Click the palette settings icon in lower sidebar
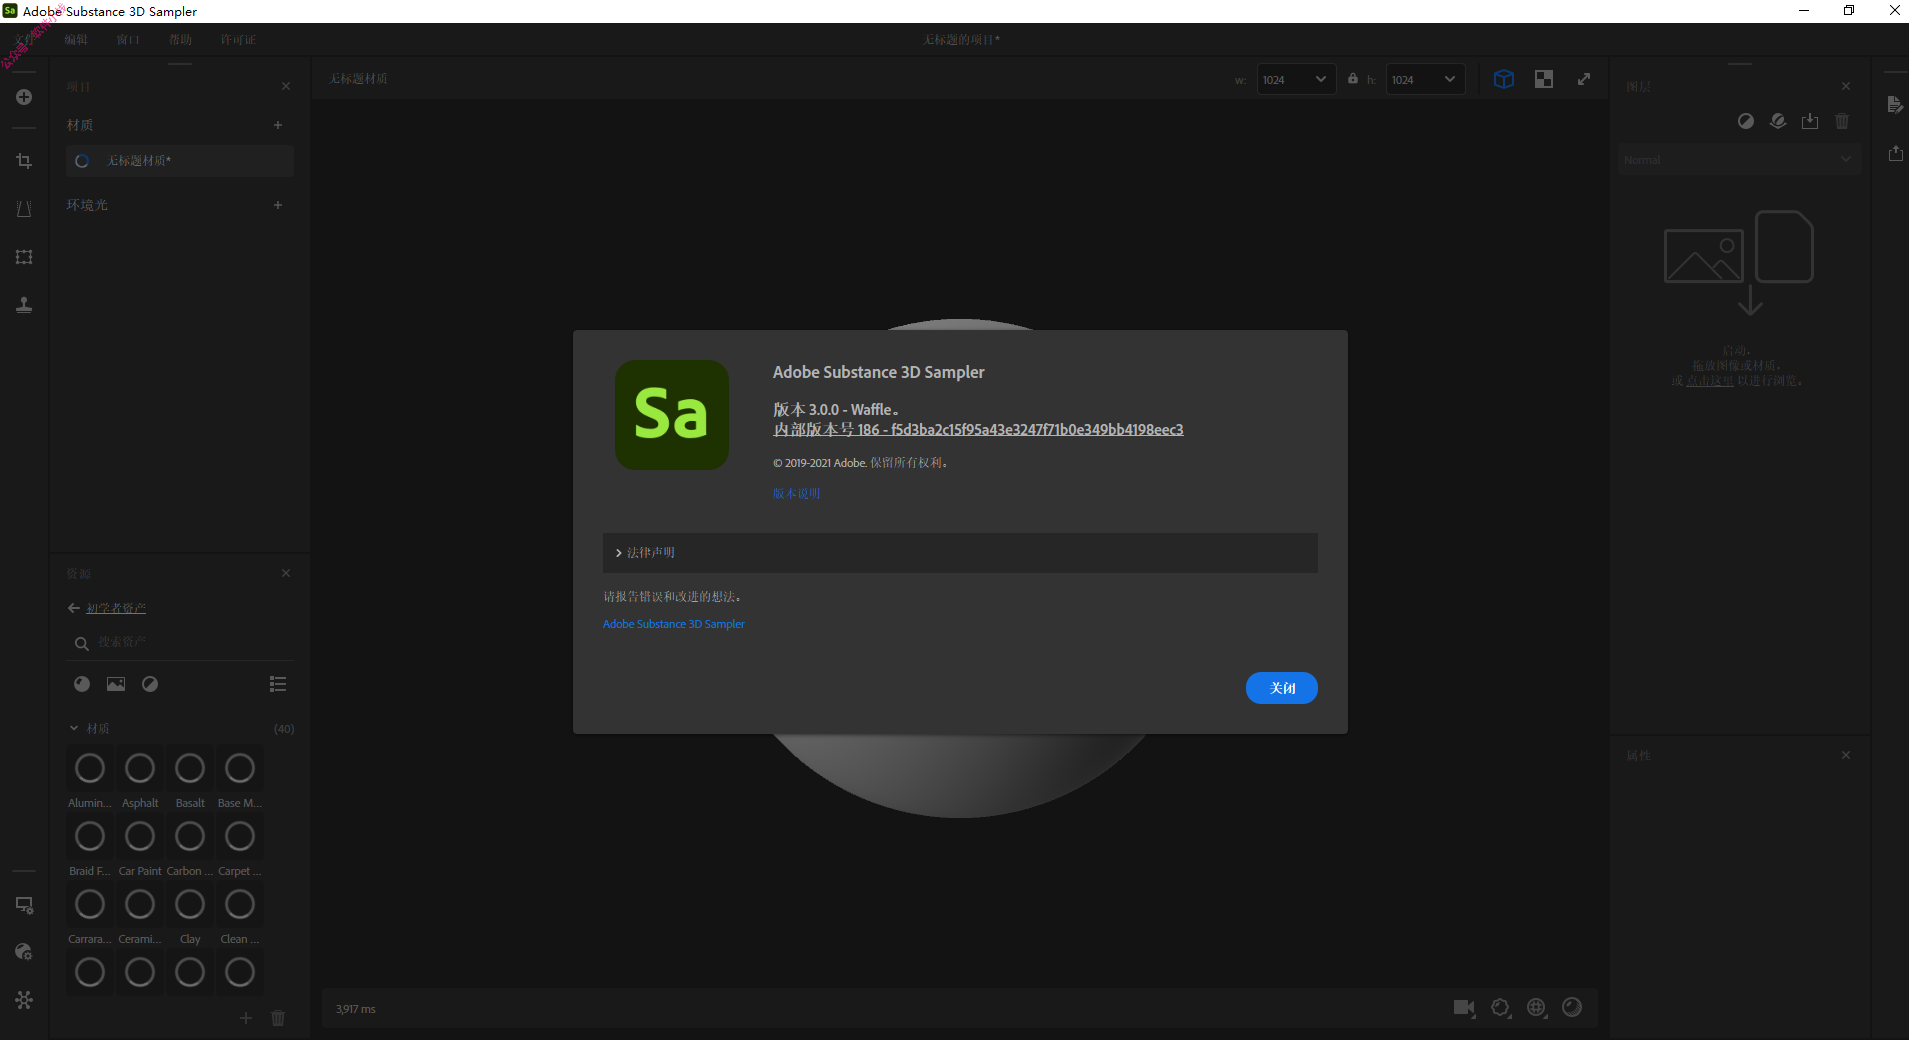This screenshot has width=1909, height=1040. (24, 952)
